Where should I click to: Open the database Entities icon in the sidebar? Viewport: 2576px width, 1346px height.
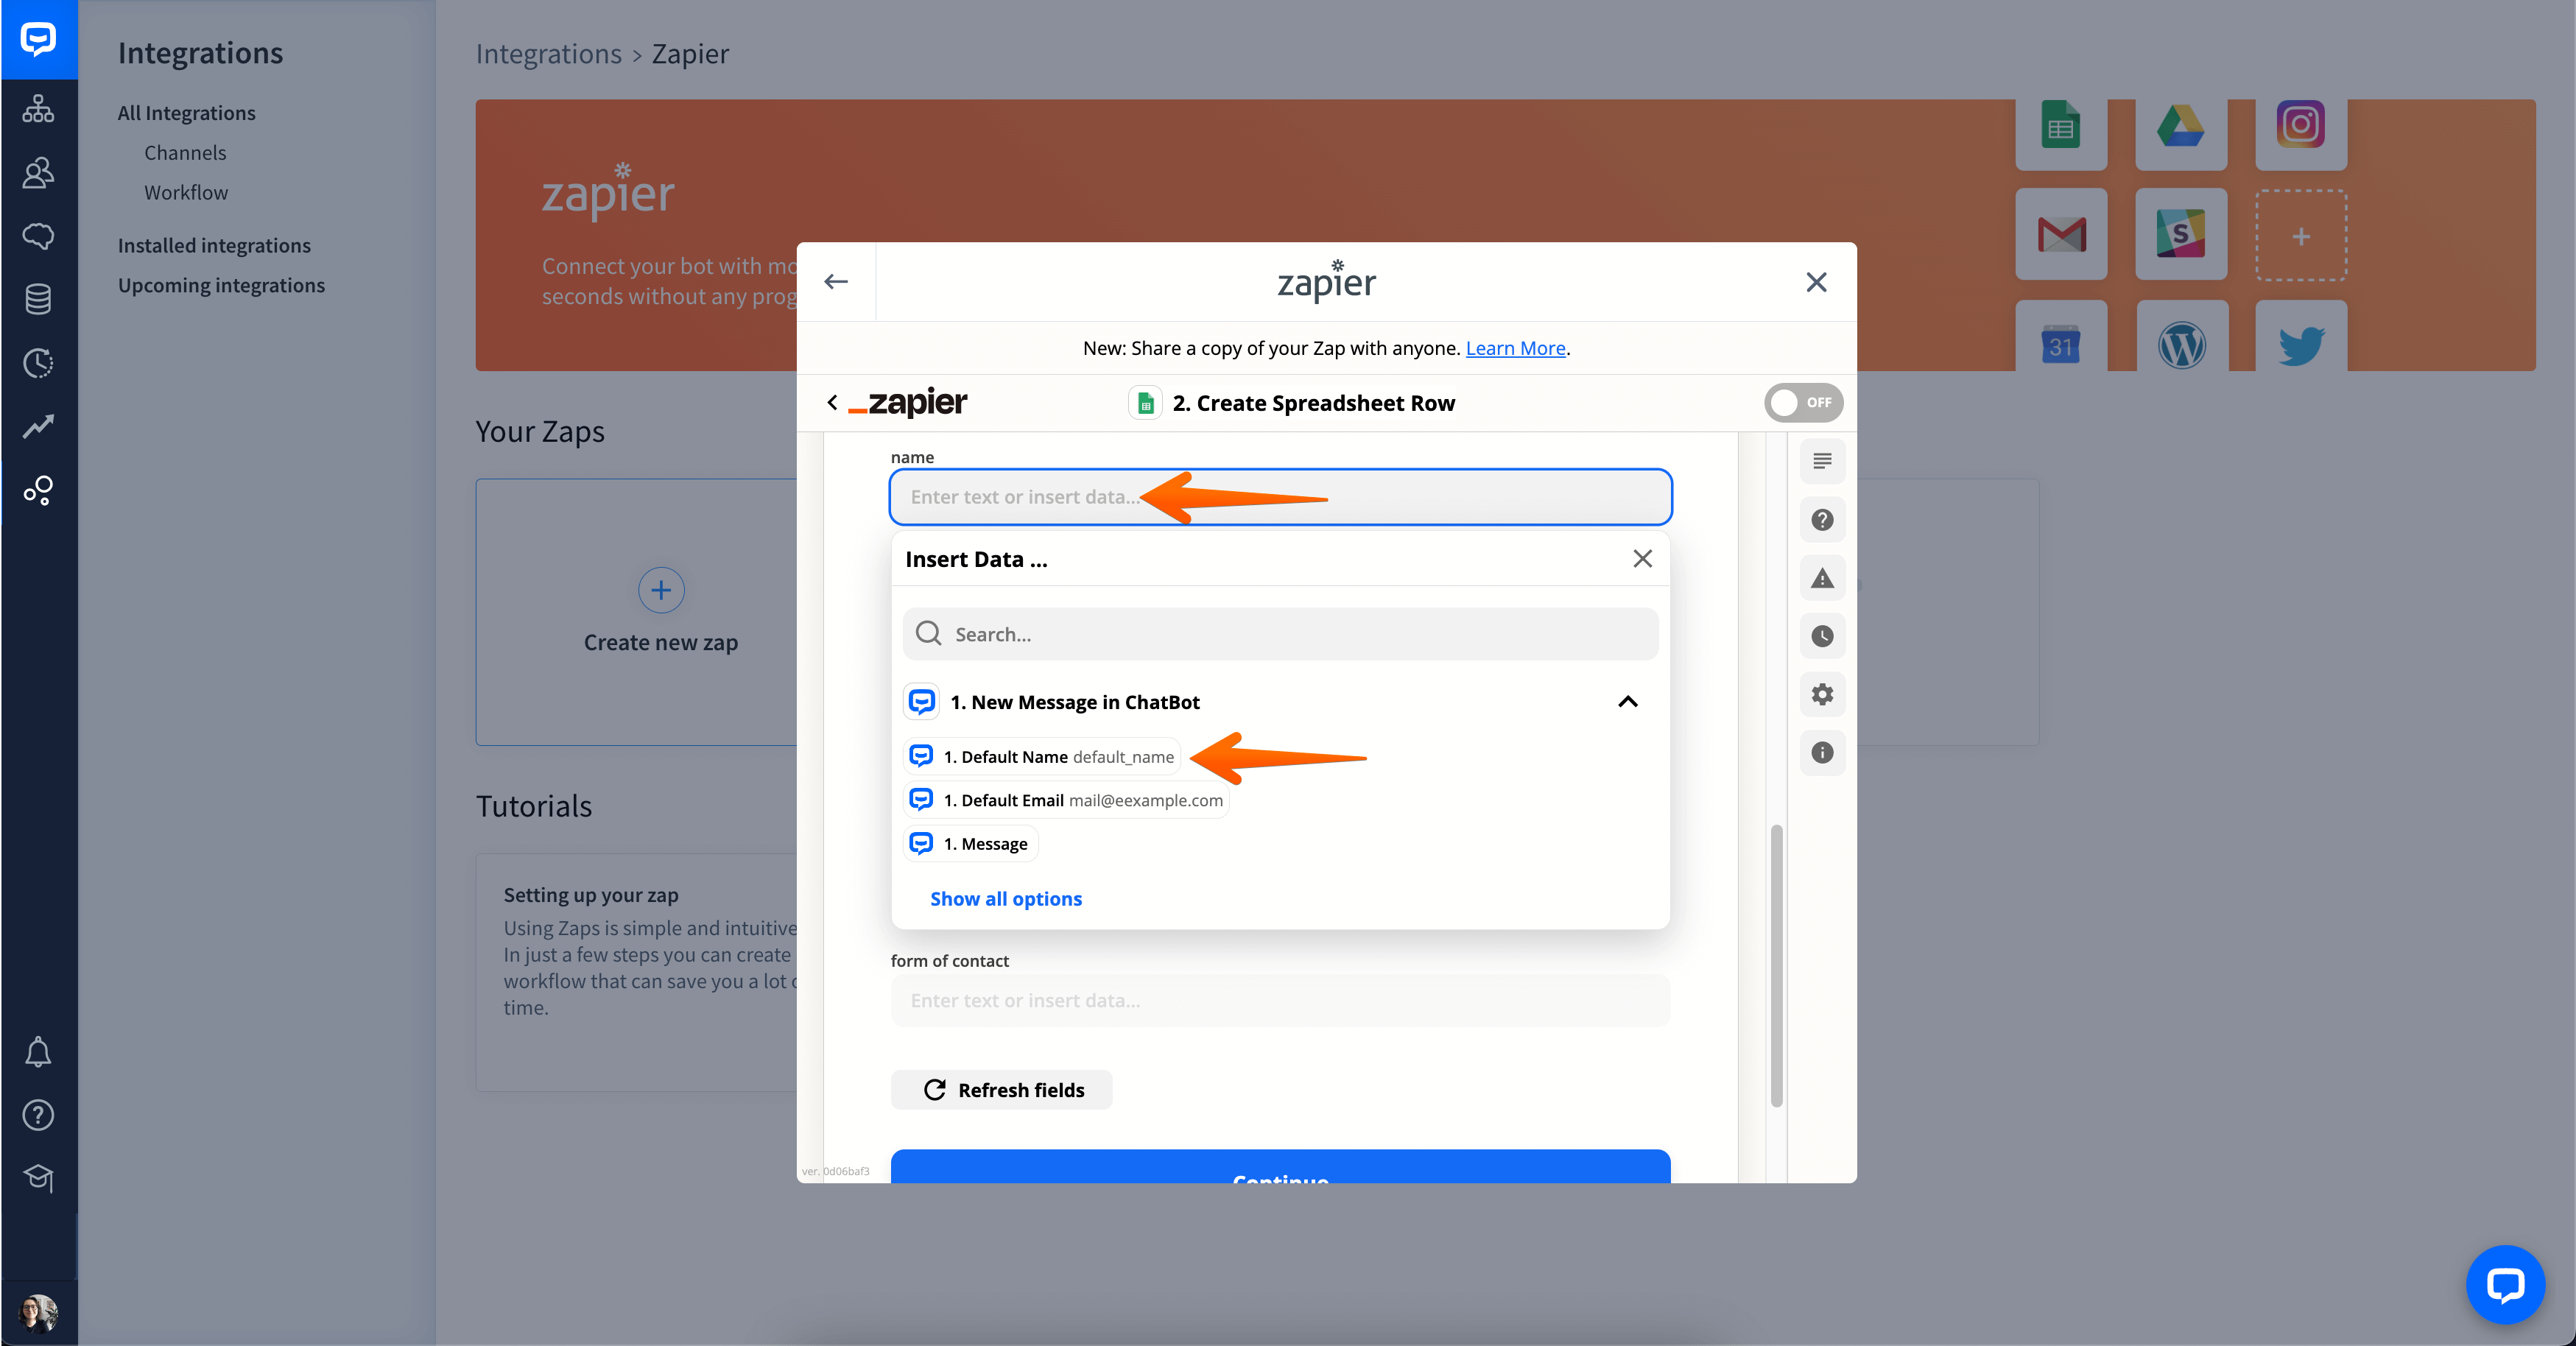38,299
